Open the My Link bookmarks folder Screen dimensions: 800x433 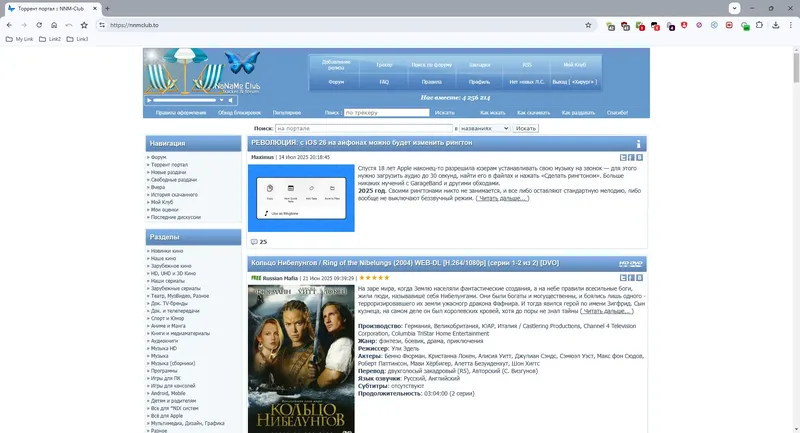(x=19, y=39)
